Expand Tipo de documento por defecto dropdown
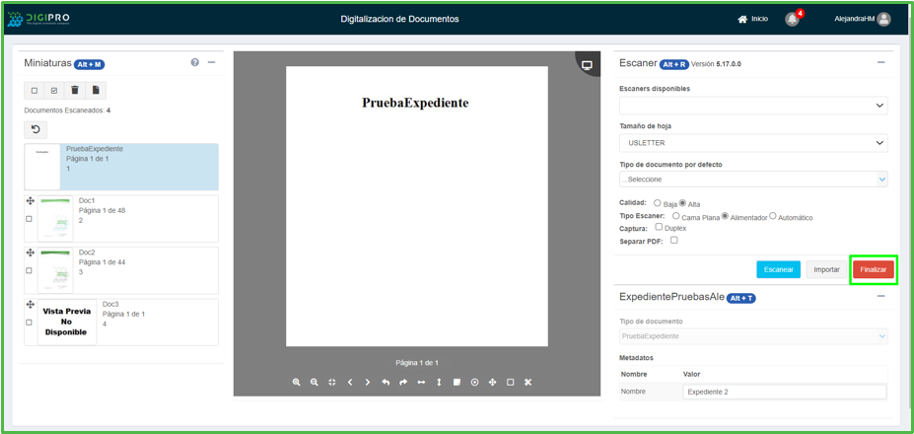The image size is (914, 434). (x=753, y=179)
